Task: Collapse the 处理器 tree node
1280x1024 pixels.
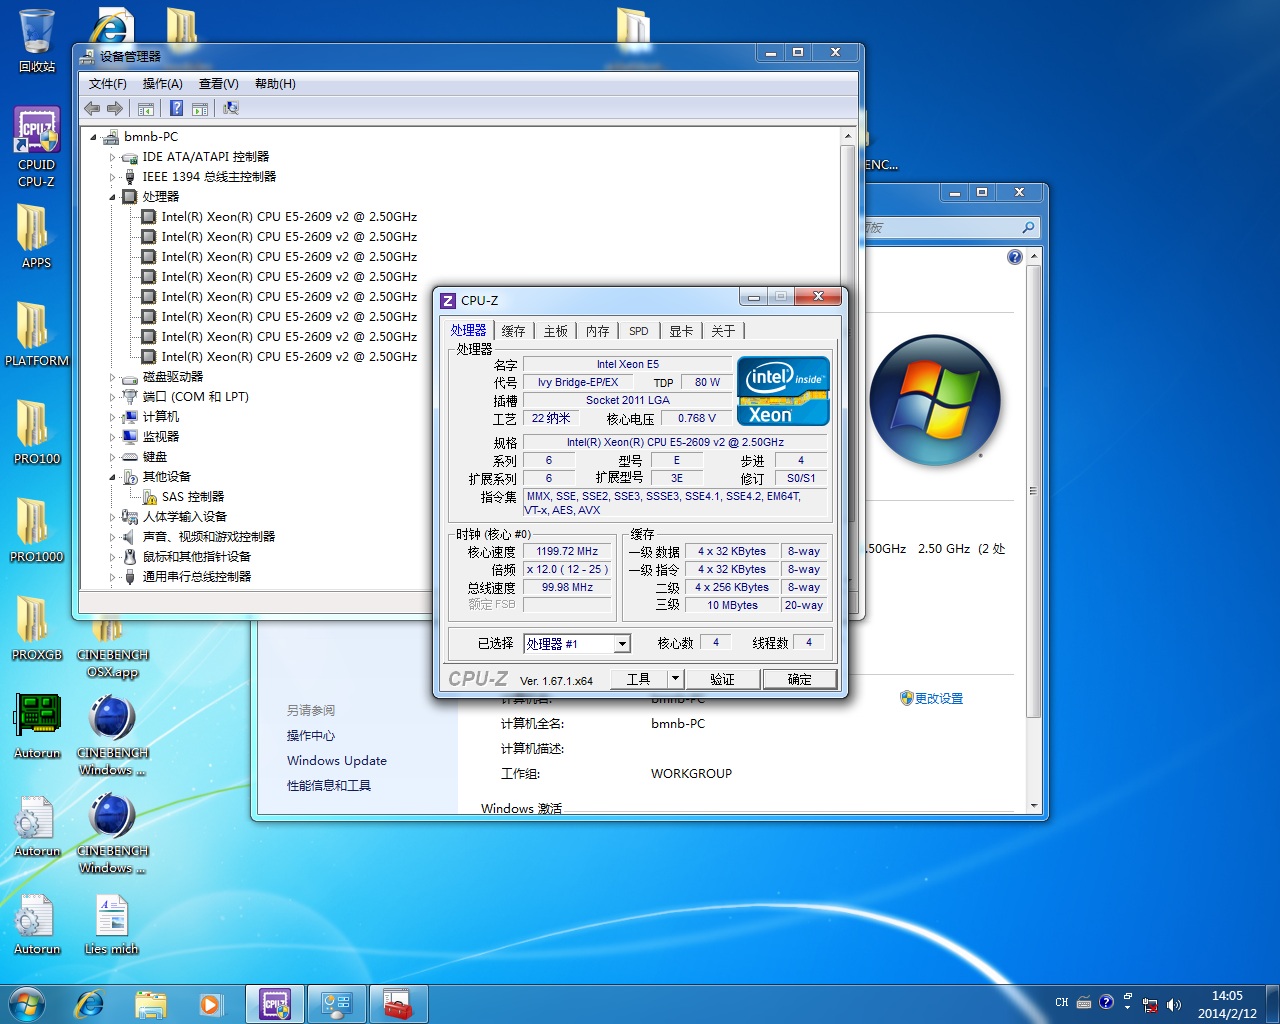Action: 113,197
